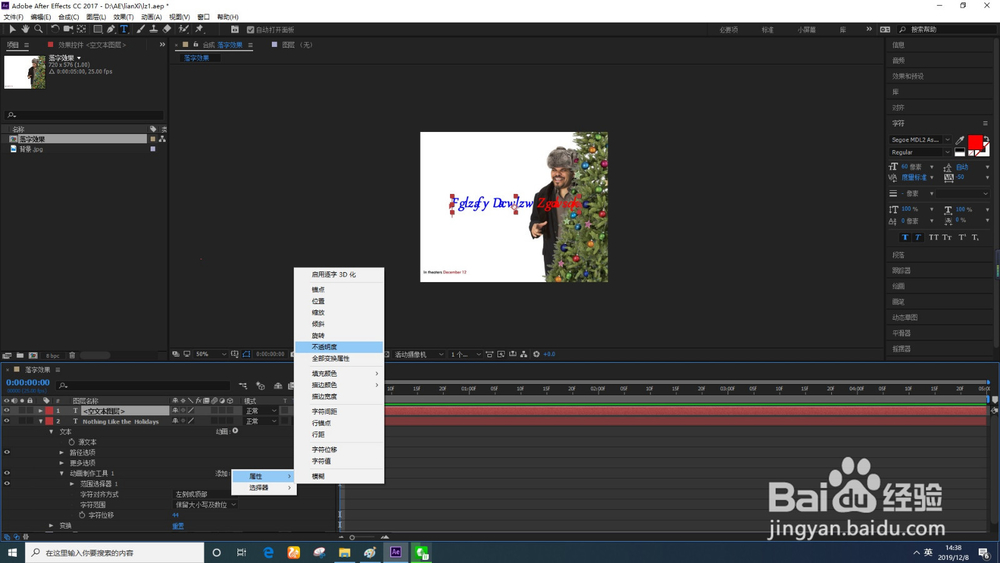Image resolution: width=1000 pixels, height=563 pixels.
Task: Open the composition mini-flowchart in timeline
Action: 243,385
